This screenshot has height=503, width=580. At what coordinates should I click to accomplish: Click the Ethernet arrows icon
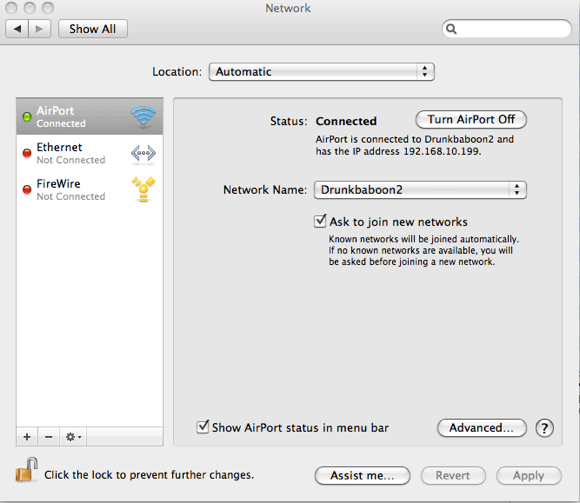pos(144,153)
